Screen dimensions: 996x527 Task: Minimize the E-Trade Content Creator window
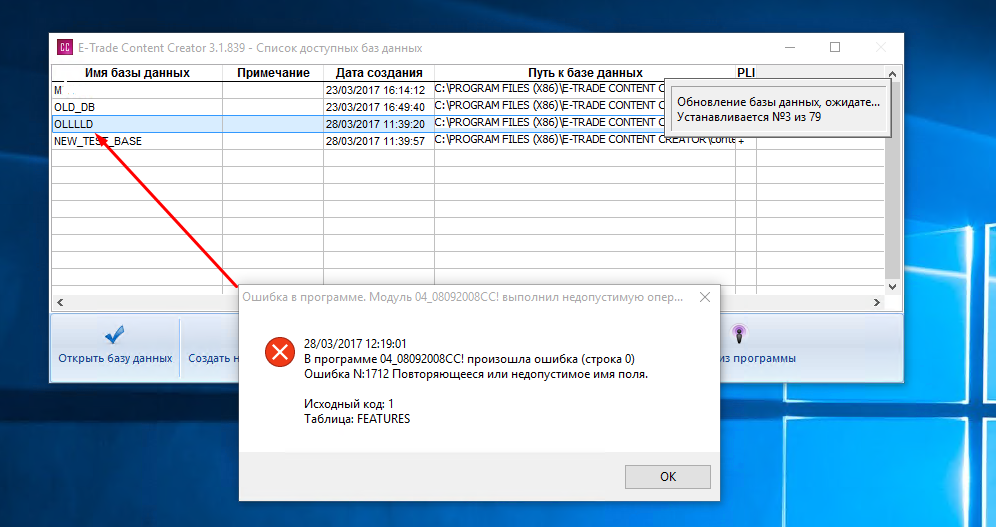pos(790,48)
